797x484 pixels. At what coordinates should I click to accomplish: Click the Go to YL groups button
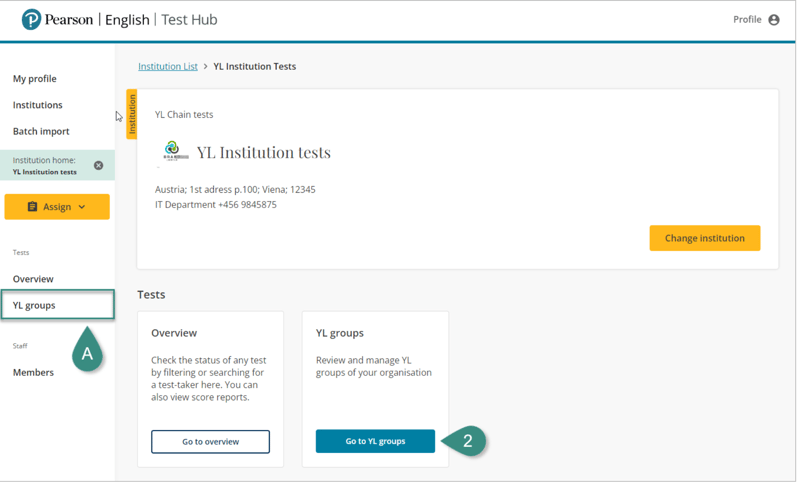(x=375, y=441)
